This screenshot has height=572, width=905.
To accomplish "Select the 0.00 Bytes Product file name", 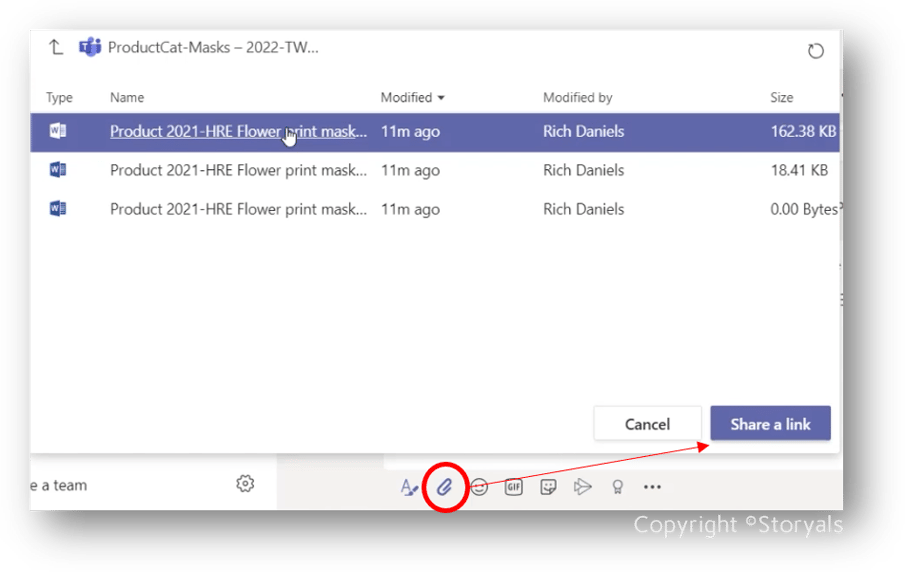I will [x=238, y=209].
